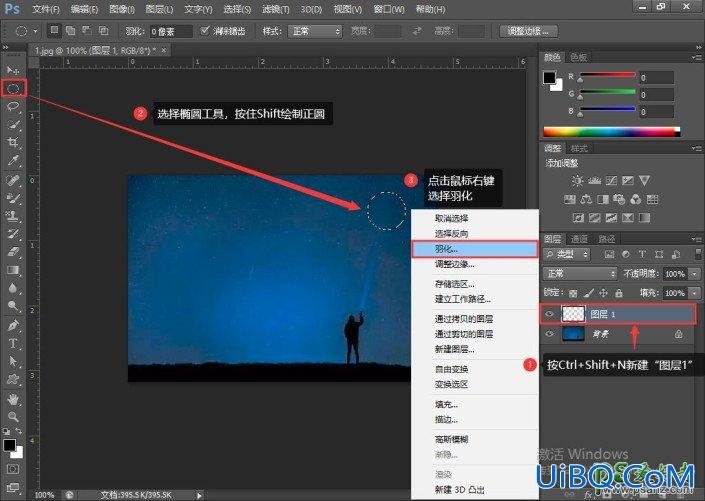Toggle the anti-alias checkbox

point(205,31)
